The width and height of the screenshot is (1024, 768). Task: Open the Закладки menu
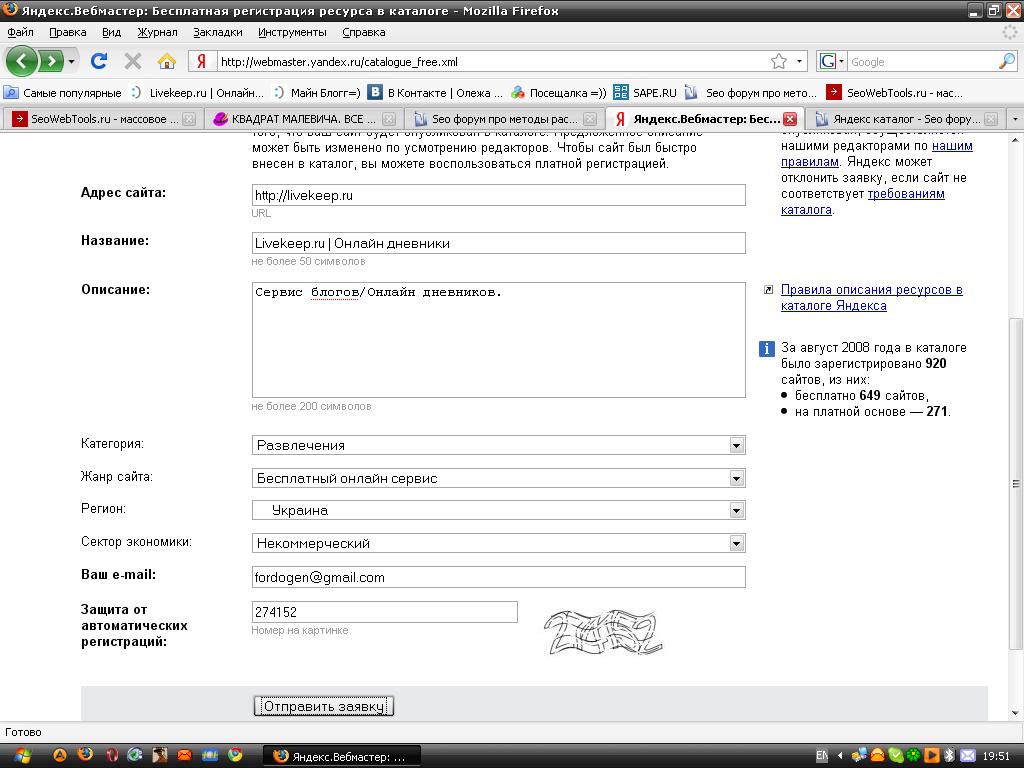click(x=217, y=32)
